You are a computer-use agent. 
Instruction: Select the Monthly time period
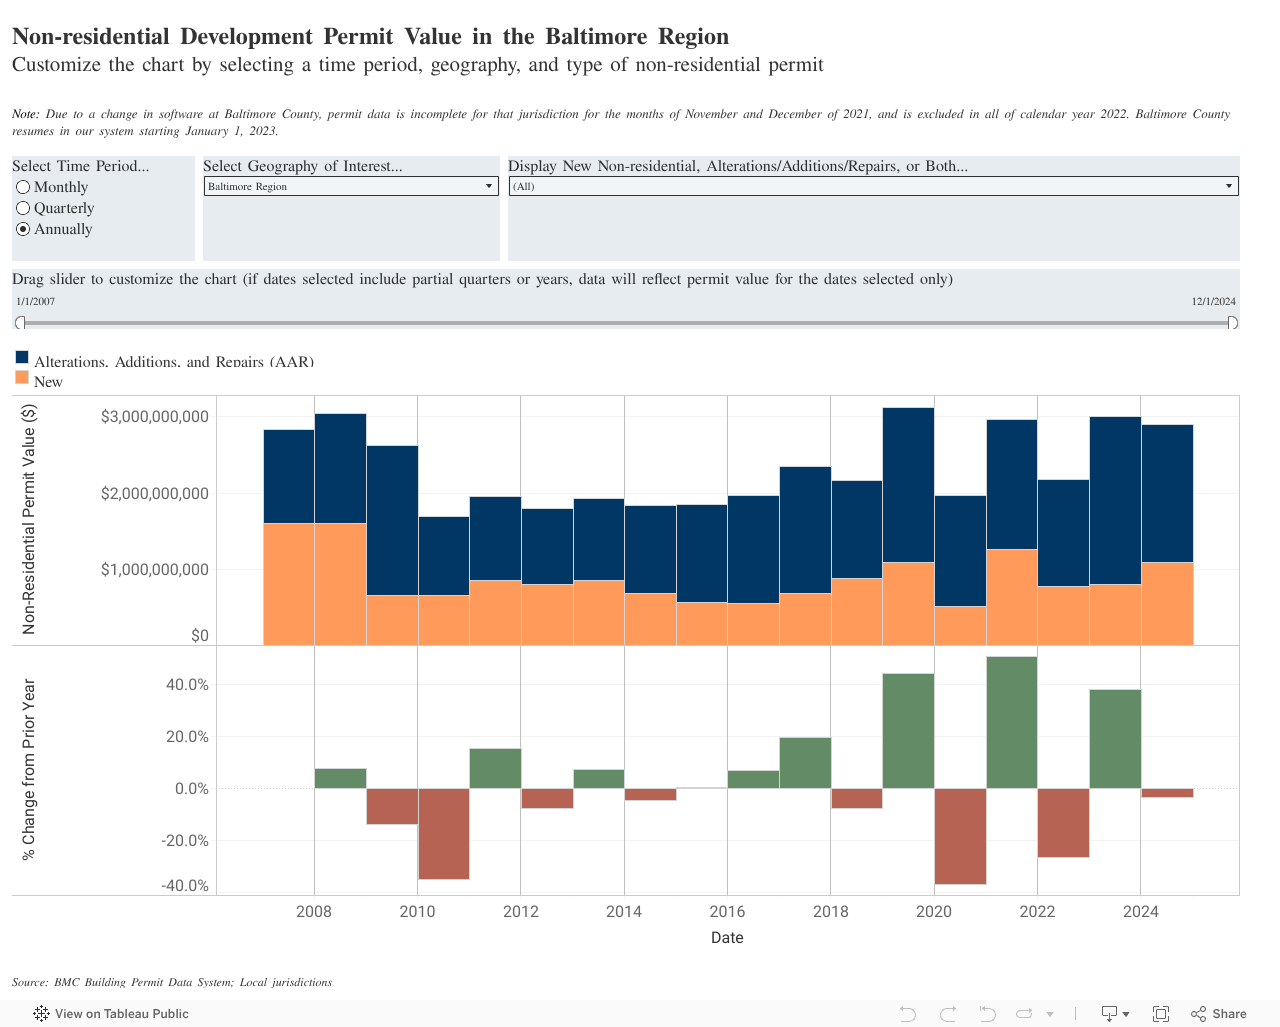(23, 187)
